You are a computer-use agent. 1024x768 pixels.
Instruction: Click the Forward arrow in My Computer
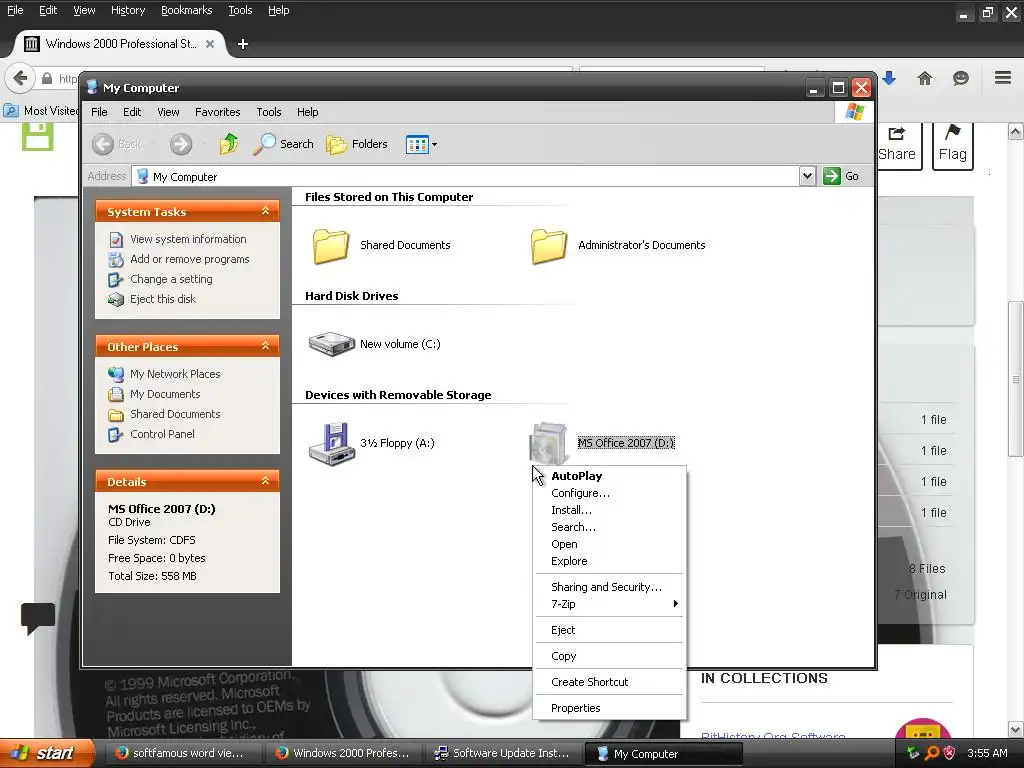pyautogui.click(x=181, y=144)
